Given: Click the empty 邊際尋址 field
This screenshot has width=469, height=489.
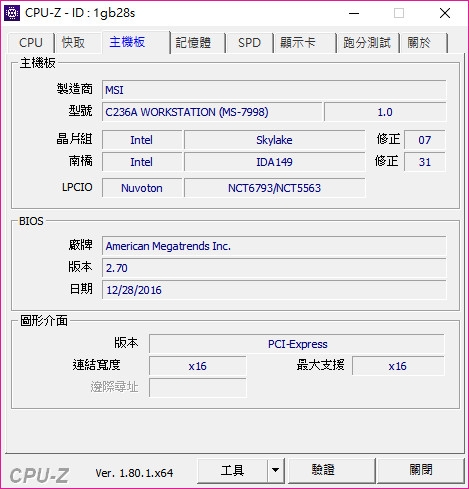Looking at the screenshot, I should click(198, 388).
